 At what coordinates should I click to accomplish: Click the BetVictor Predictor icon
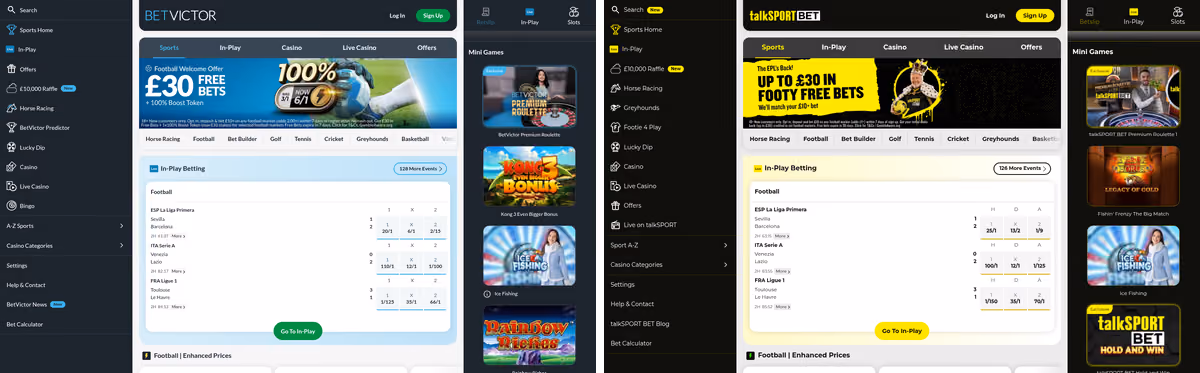(x=10, y=127)
